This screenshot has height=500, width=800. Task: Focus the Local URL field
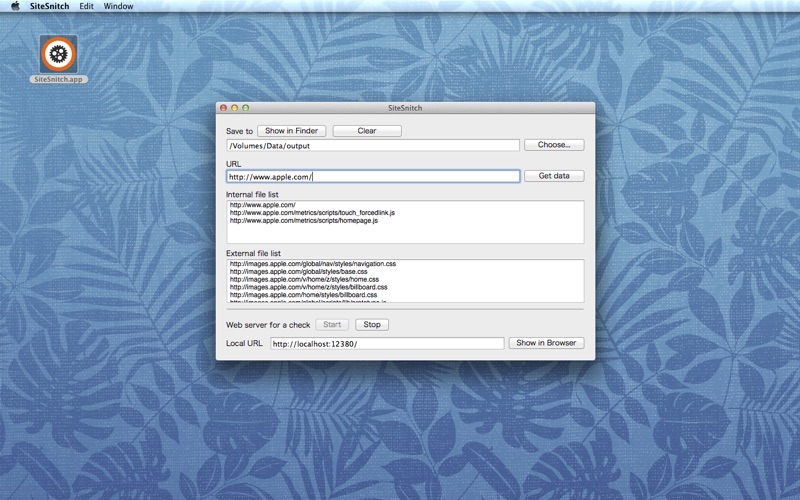point(387,343)
